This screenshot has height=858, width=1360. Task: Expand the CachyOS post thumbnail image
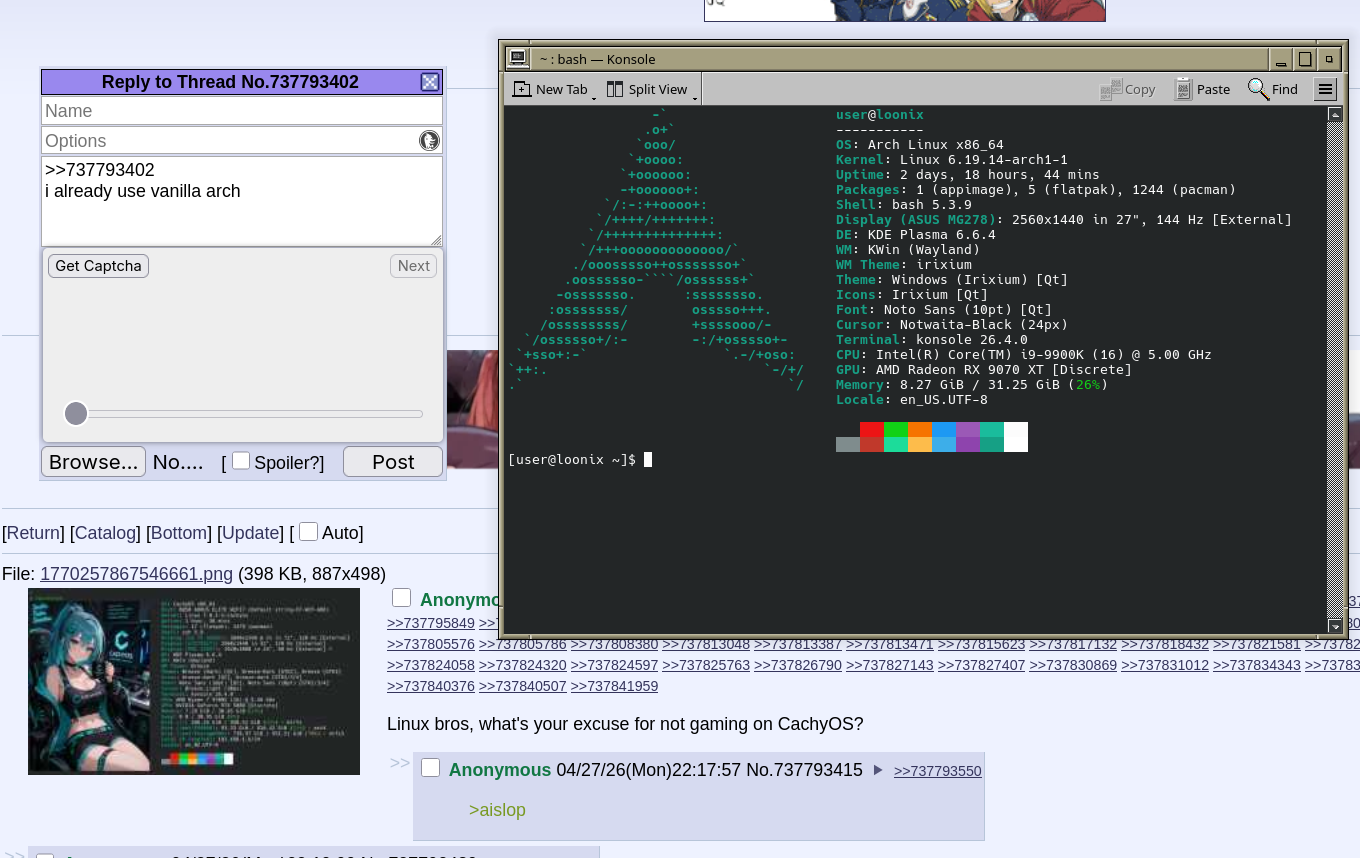pos(194,681)
